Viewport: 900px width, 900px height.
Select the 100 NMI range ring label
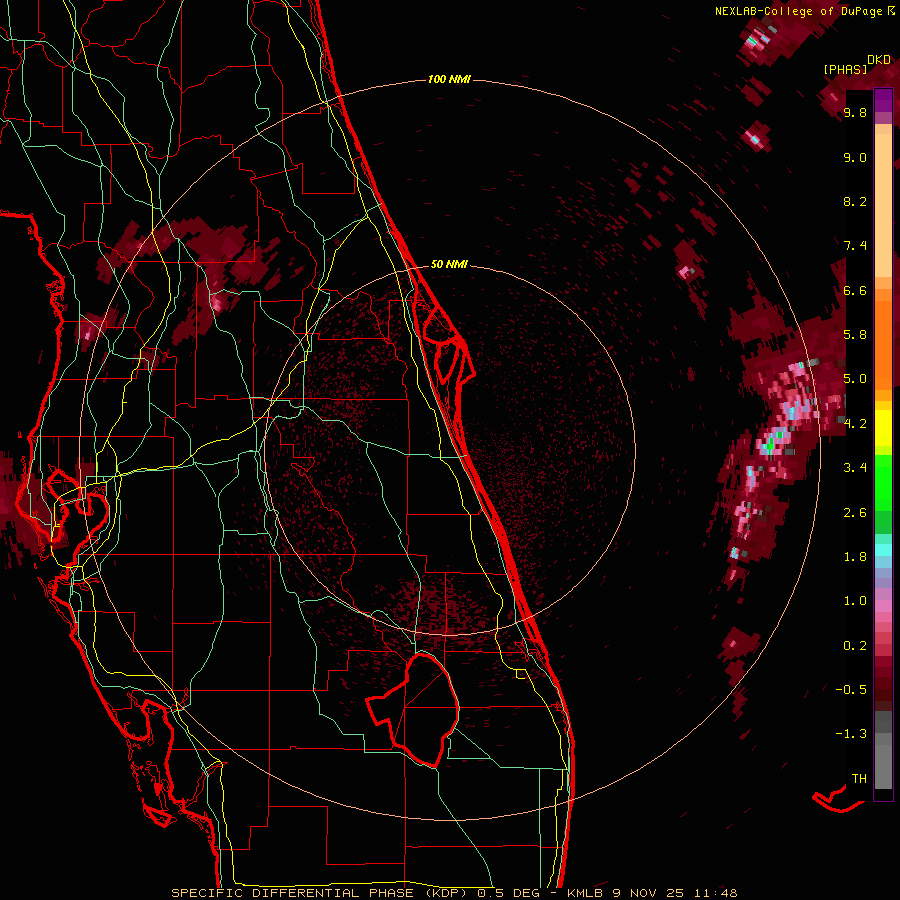449,79
